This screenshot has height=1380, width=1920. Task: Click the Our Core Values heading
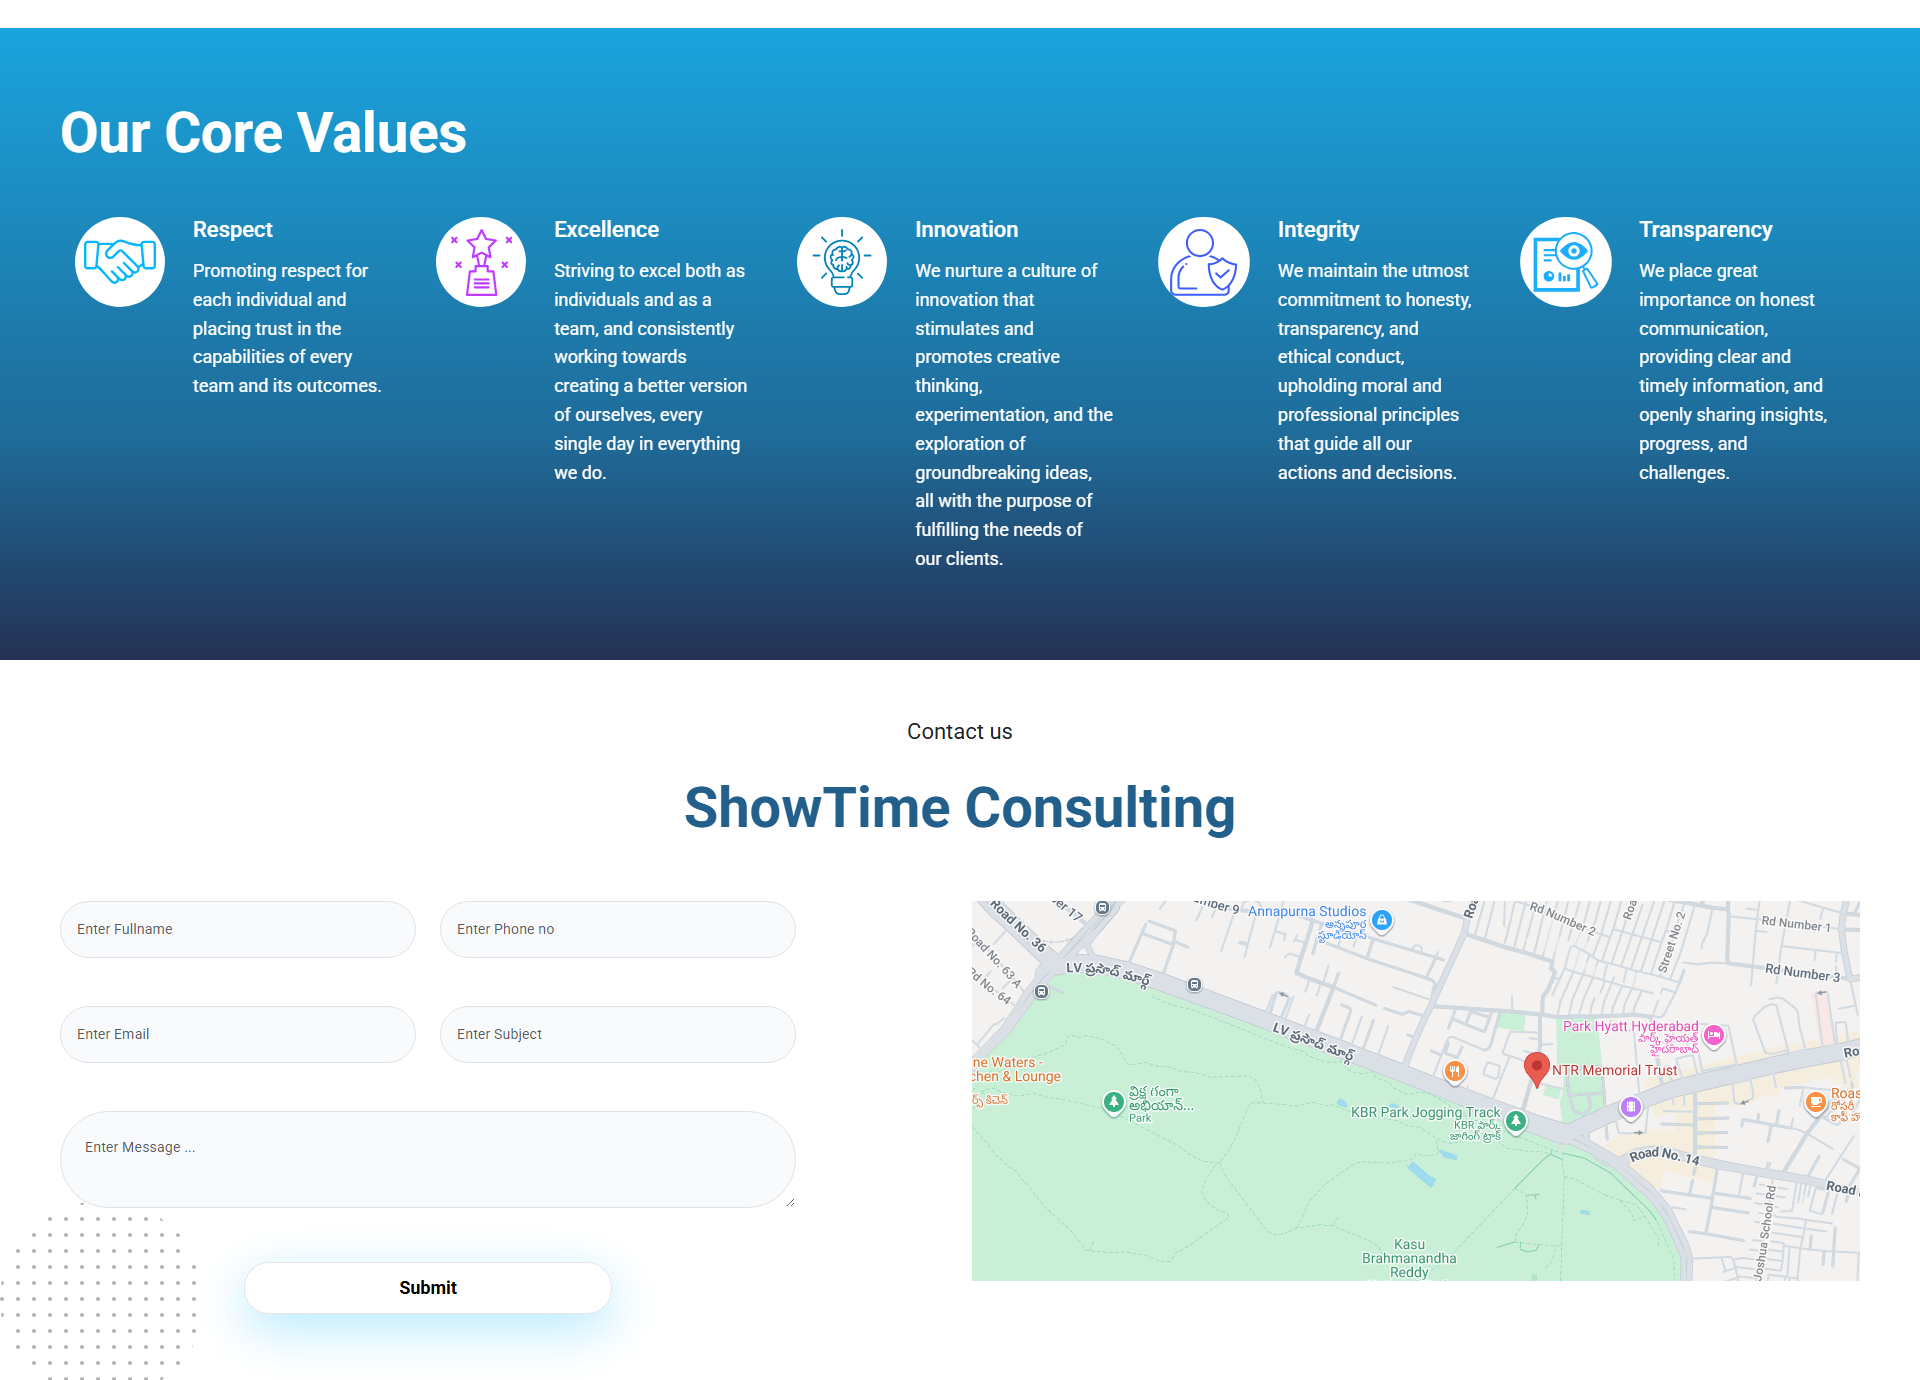click(x=263, y=132)
